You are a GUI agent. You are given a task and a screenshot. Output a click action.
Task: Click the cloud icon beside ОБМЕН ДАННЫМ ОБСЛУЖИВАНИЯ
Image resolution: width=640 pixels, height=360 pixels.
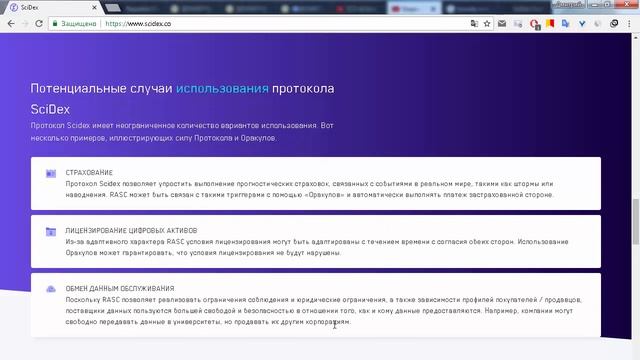pyautogui.click(x=51, y=289)
